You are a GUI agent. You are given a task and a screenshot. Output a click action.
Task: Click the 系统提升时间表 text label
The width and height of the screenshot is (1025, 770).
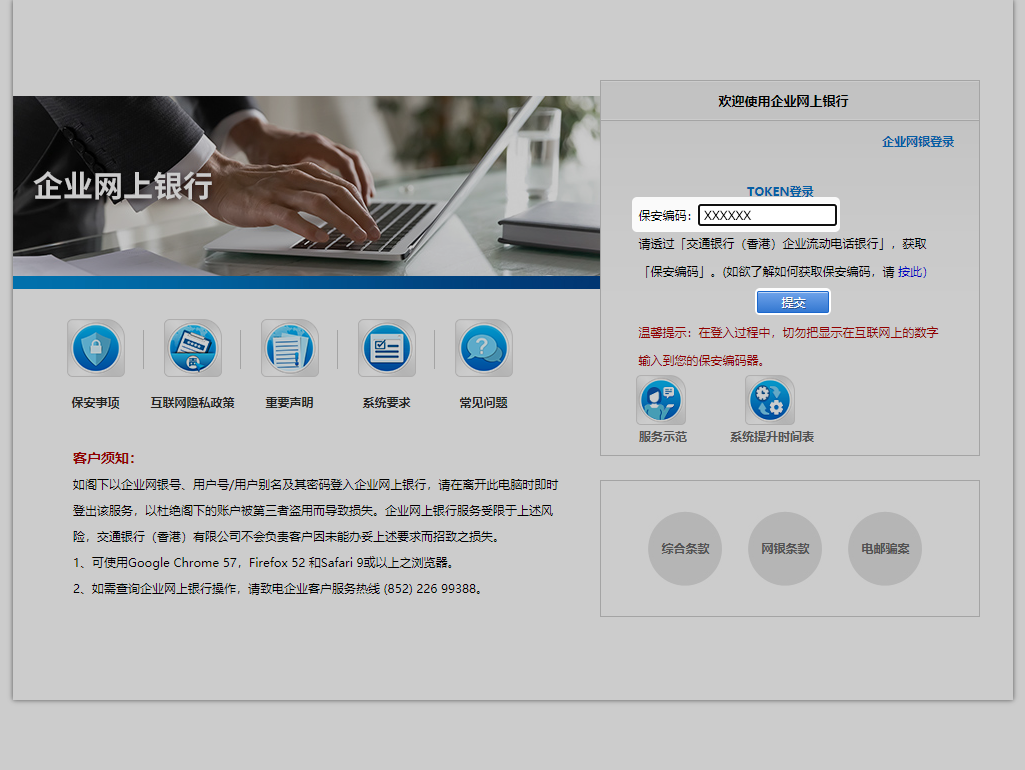(x=771, y=437)
